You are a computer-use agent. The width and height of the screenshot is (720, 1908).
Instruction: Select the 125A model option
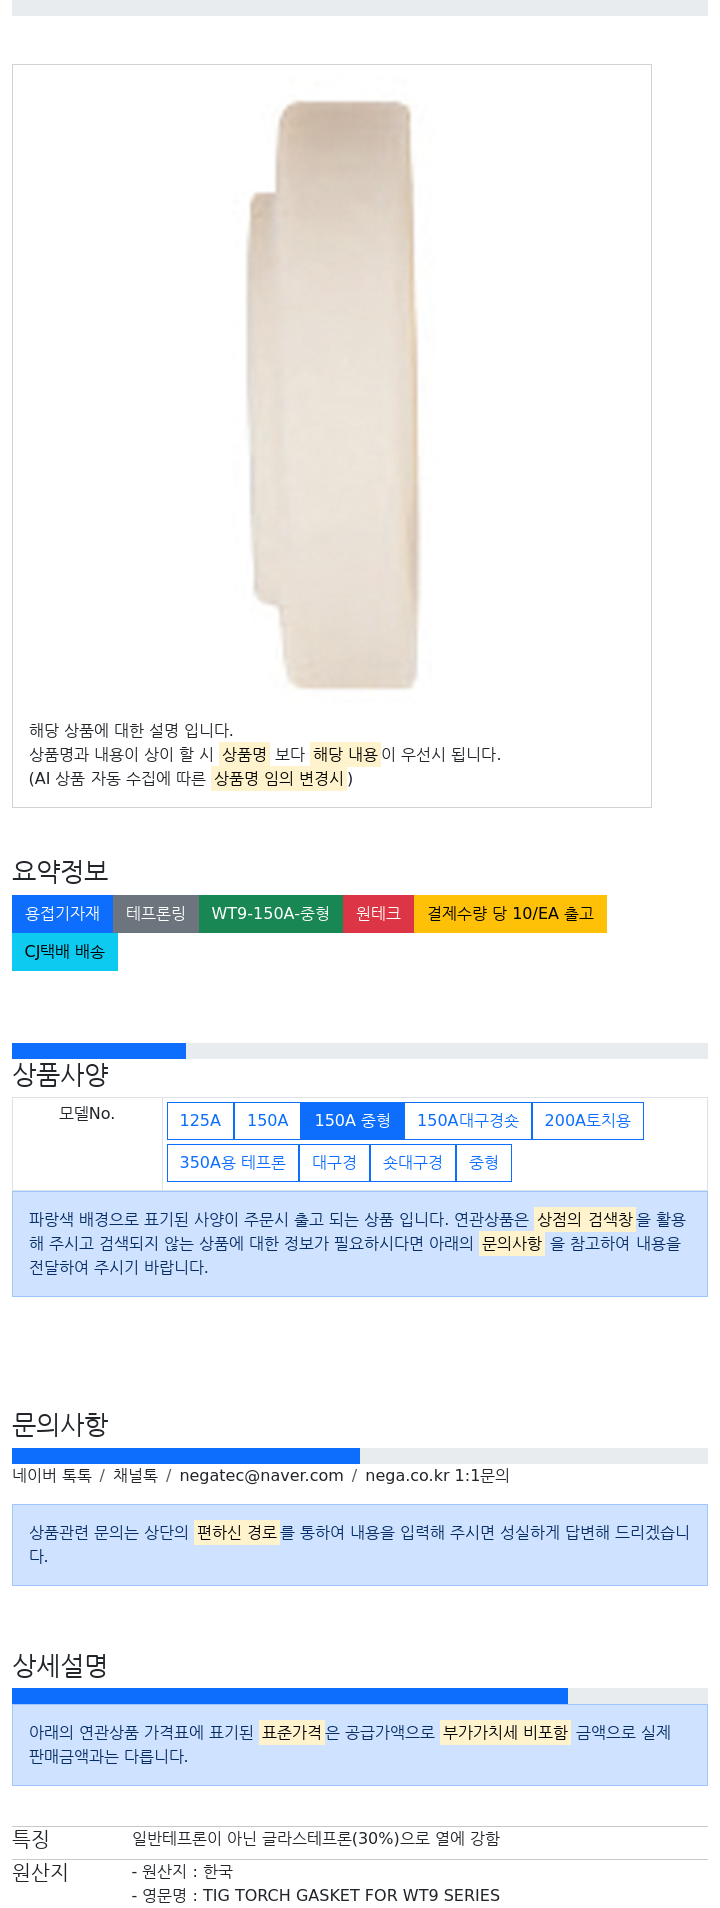pos(200,1120)
